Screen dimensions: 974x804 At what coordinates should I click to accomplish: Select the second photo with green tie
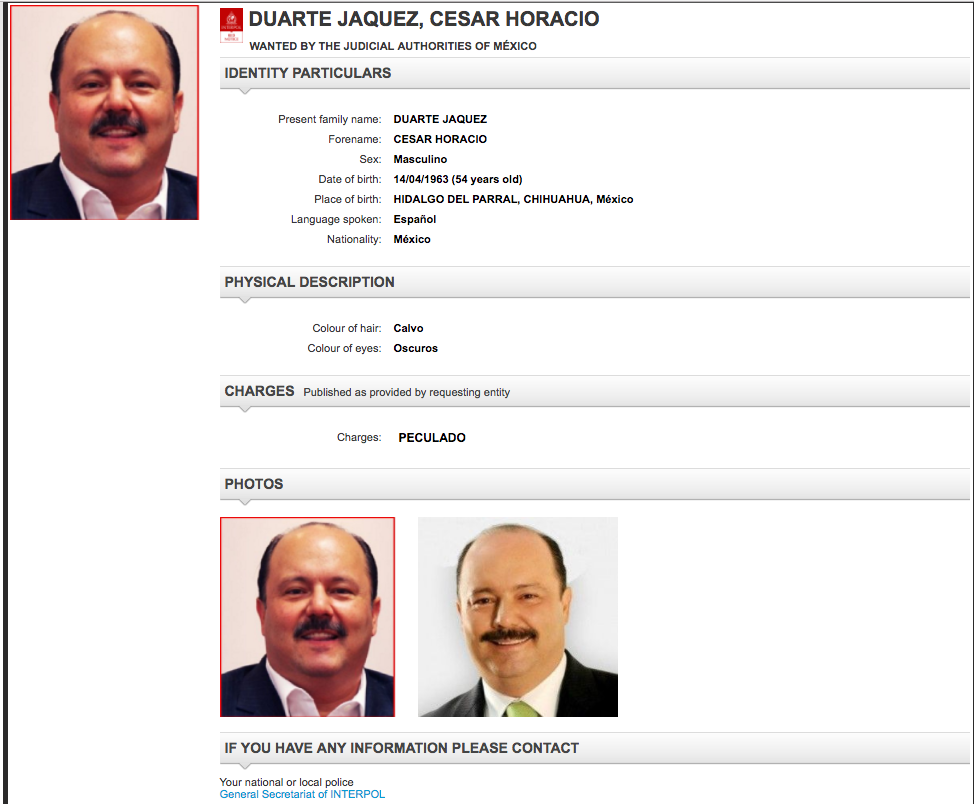[517, 617]
